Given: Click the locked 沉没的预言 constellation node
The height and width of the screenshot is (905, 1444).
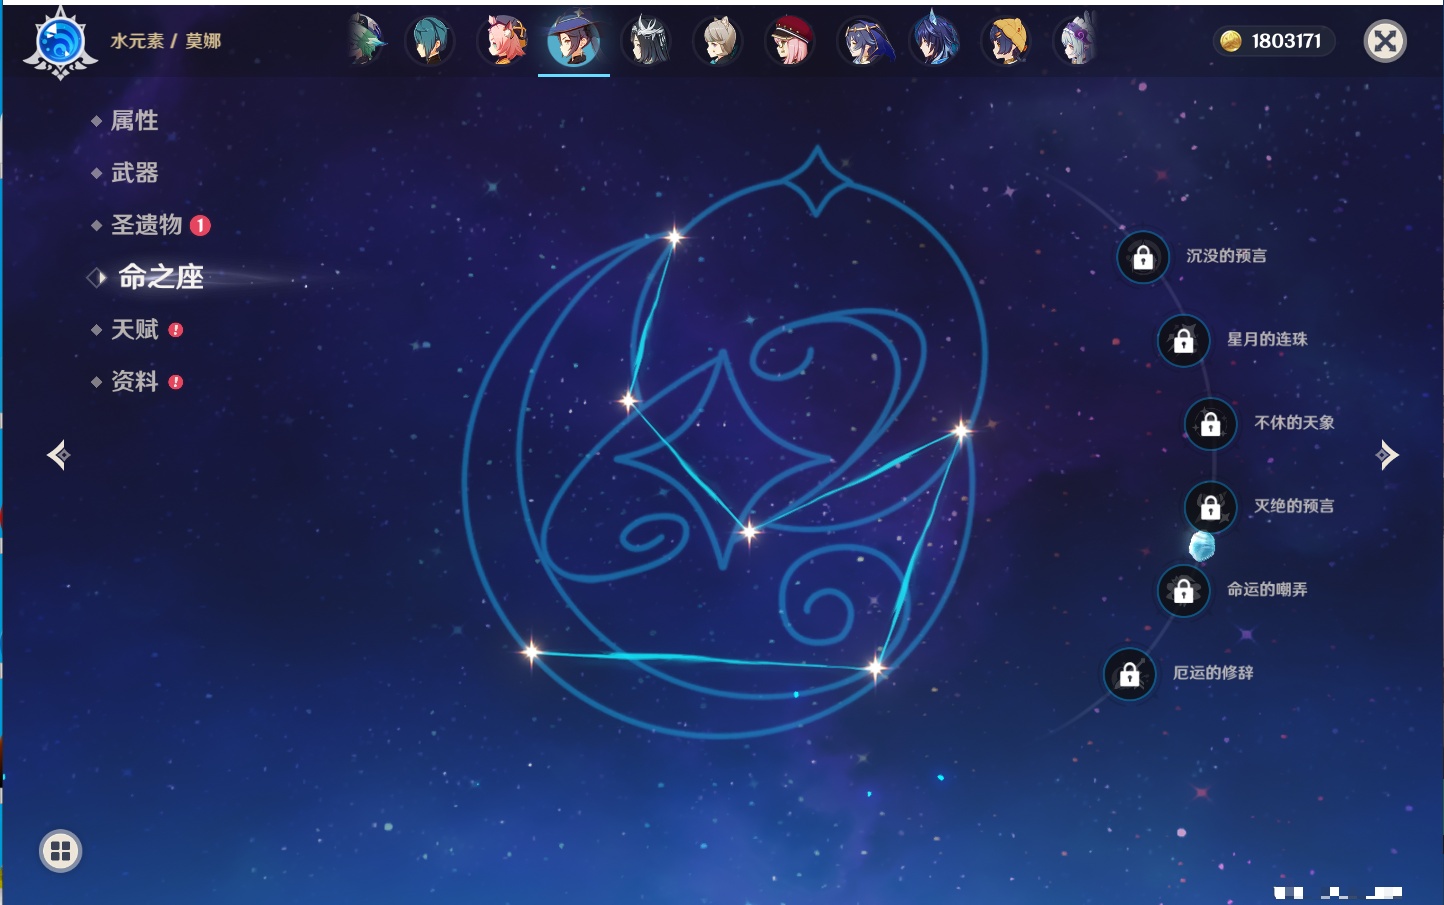Looking at the screenshot, I should coord(1143,257).
